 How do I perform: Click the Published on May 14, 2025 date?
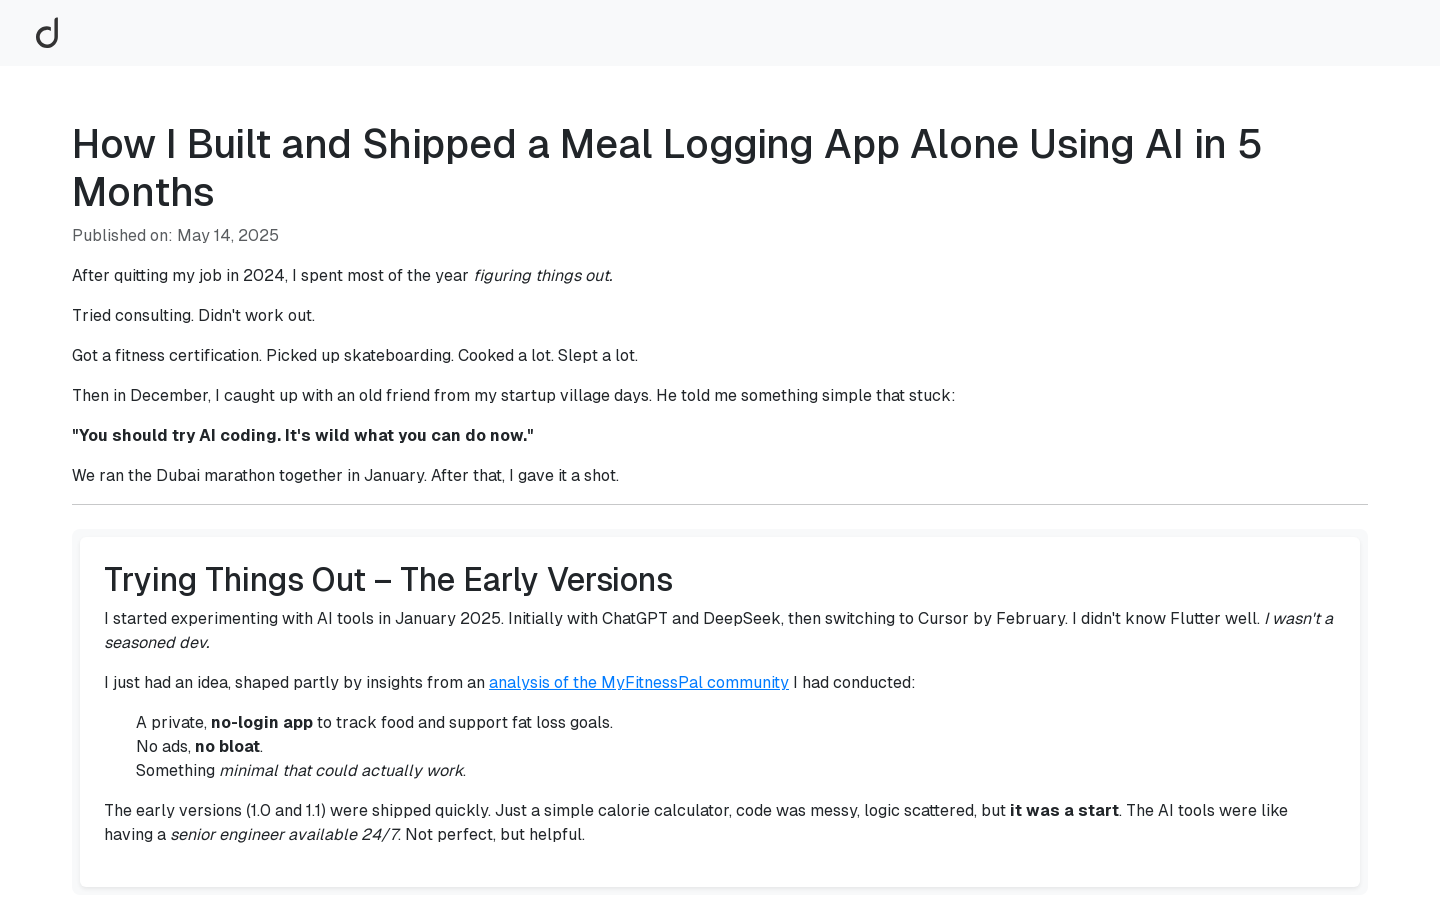[175, 236]
